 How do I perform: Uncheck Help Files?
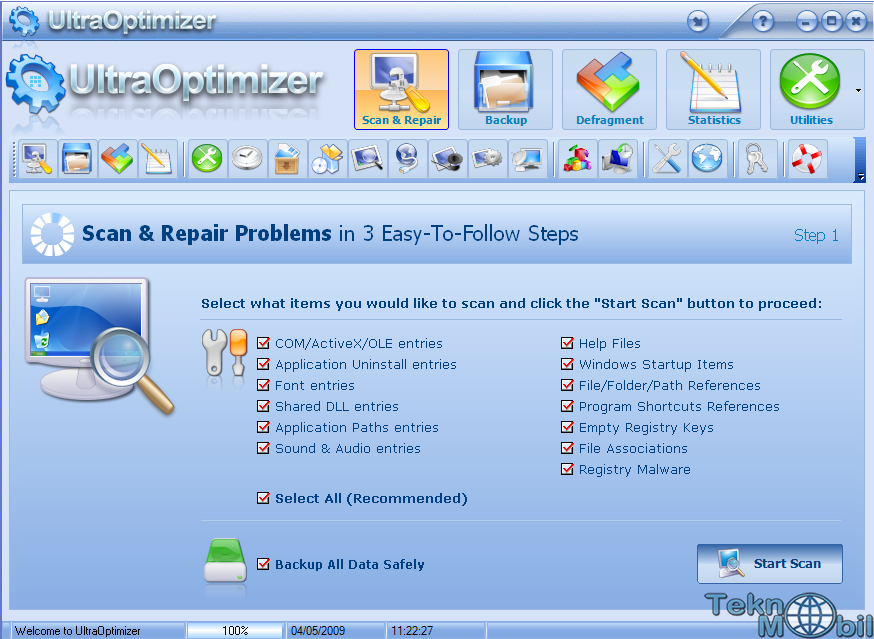click(567, 343)
